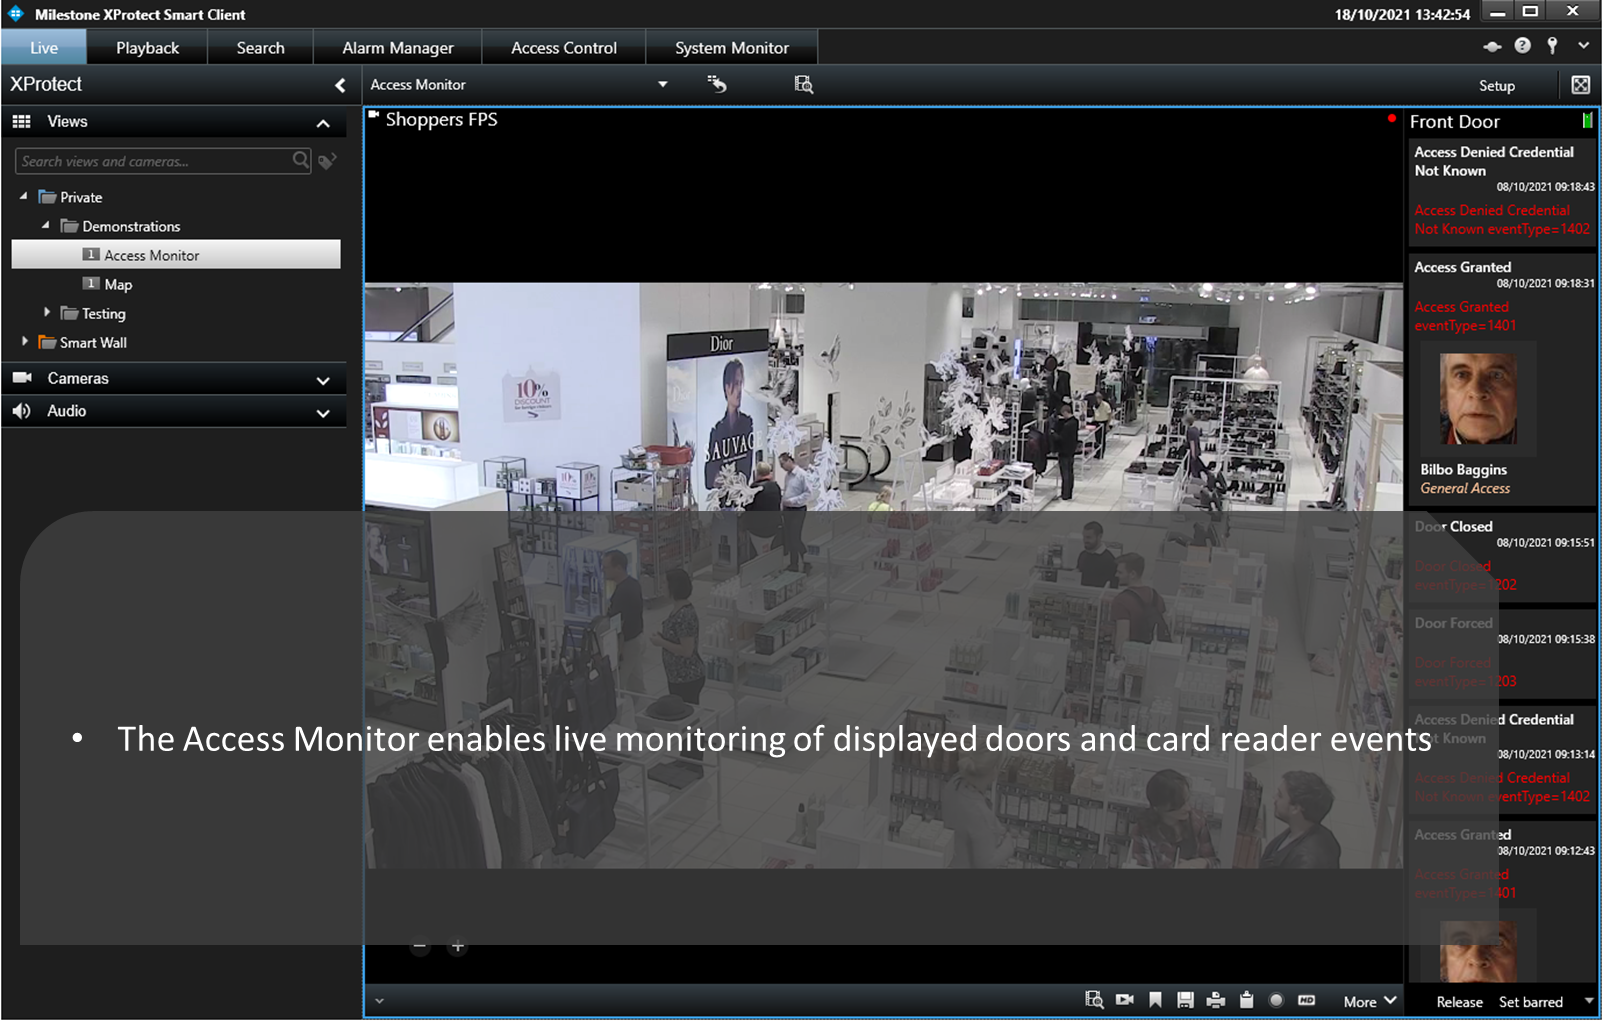Select the Testing folder
The width and height of the screenshot is (1603, 1021).
click(93, 313)
